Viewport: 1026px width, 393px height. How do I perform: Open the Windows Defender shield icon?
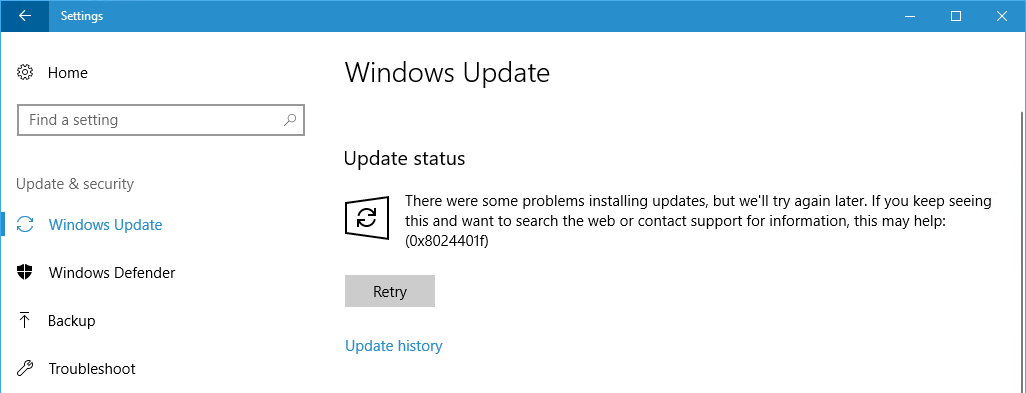tap(25, 273)
